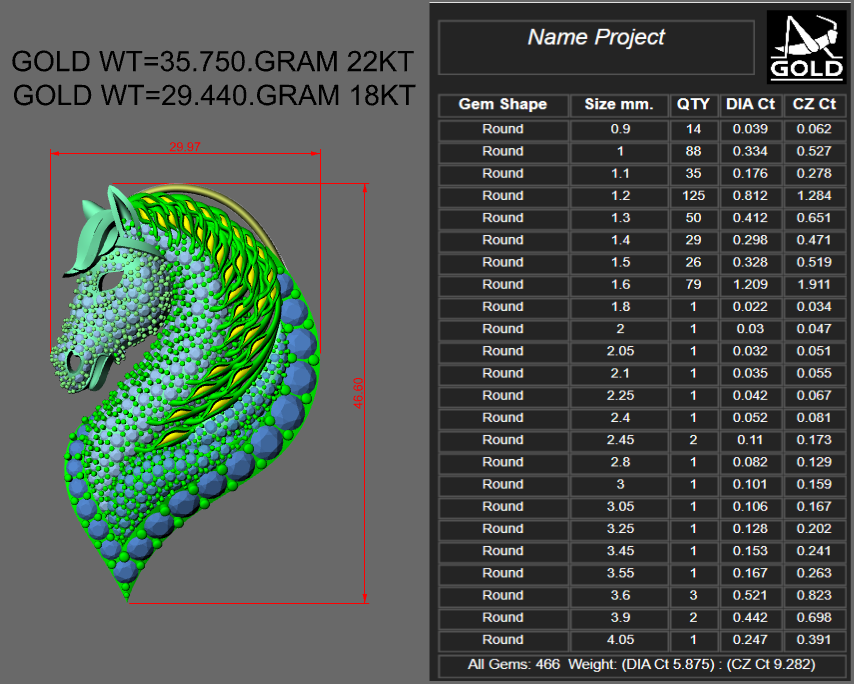Screen dimensions: 854x684
Task: Click the All Gems 466 totals row
Action: (x=642, y=665)
